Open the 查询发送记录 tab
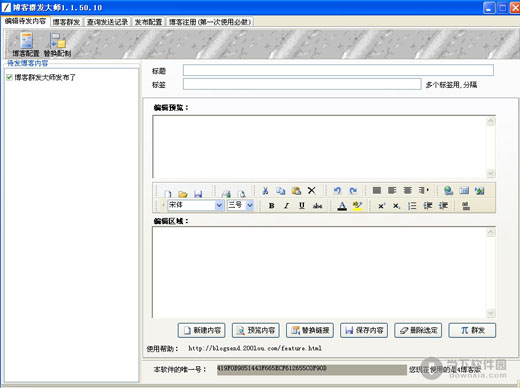The image size is (520, 388). [x=107, y=22]
